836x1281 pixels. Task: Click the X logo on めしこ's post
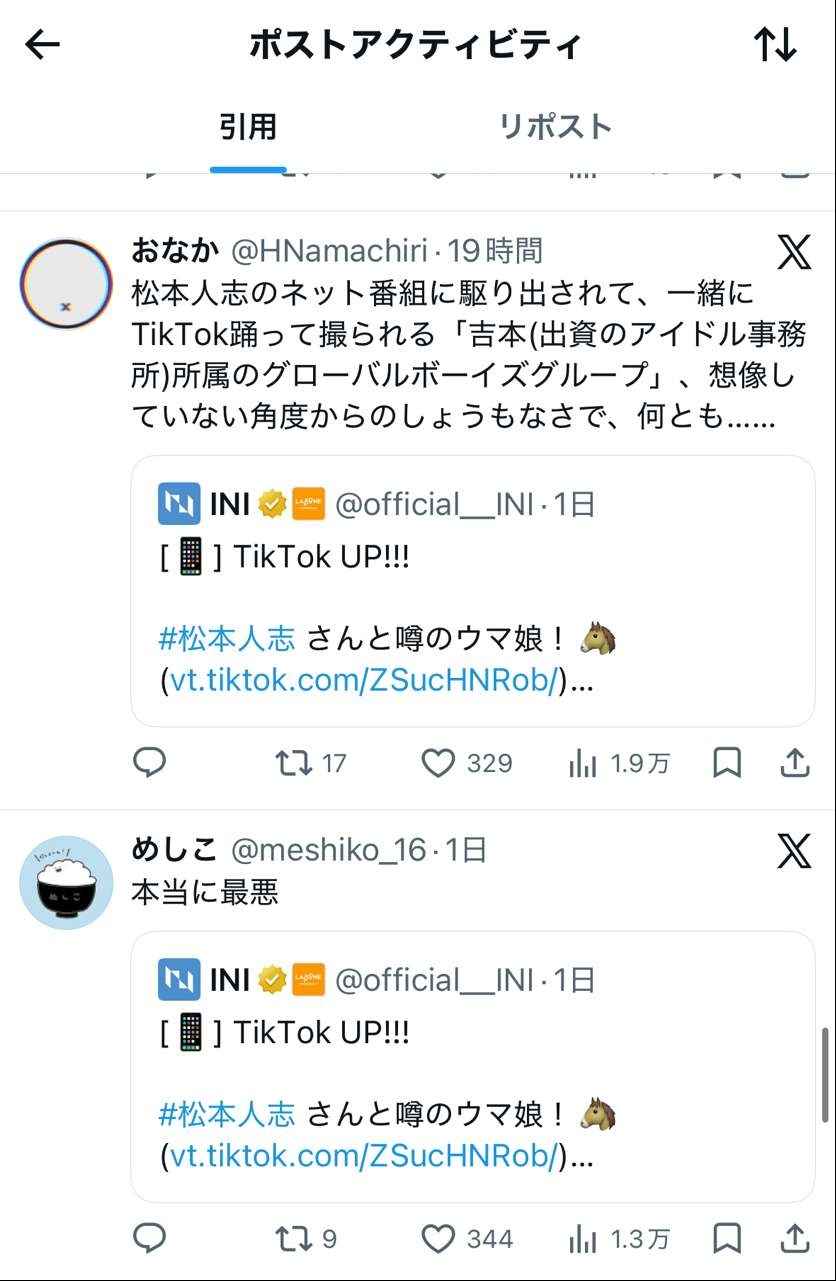point(794,851)
